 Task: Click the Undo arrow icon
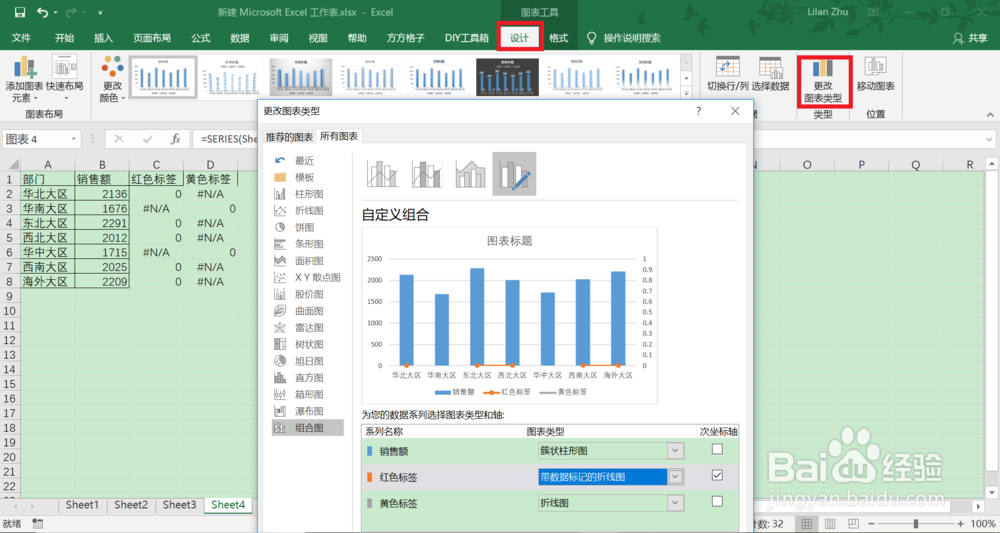coord(43,12)
